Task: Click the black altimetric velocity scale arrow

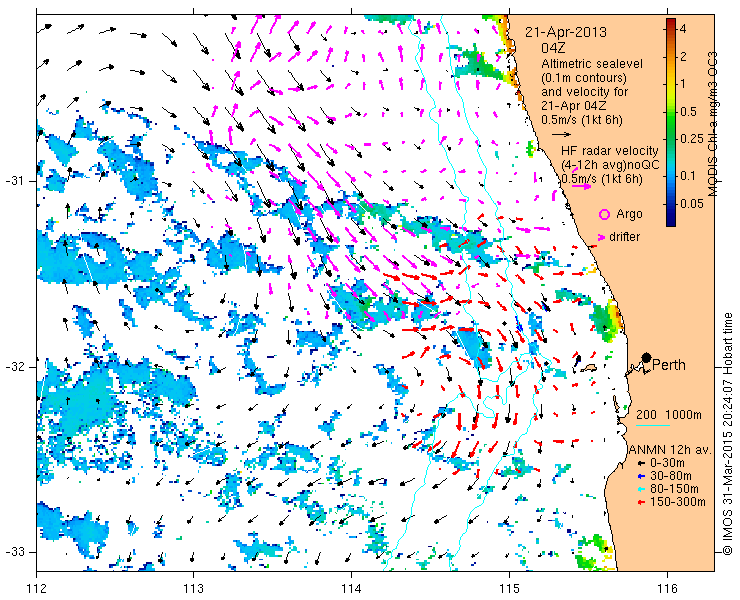Action: 562,135
